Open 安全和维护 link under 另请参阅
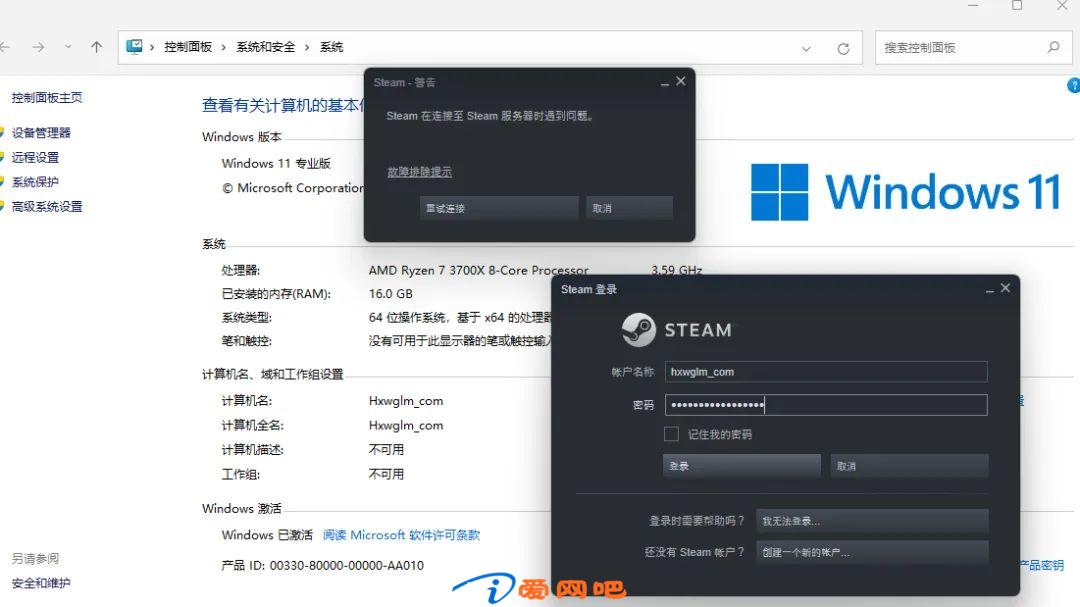Screen dimensions: 1080x607 [x=41, y=584]
